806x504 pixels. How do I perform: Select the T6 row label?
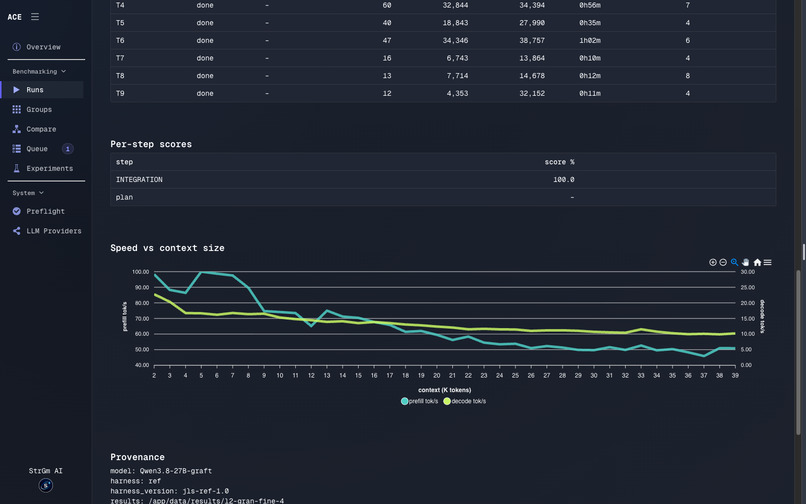coord(120,40)
